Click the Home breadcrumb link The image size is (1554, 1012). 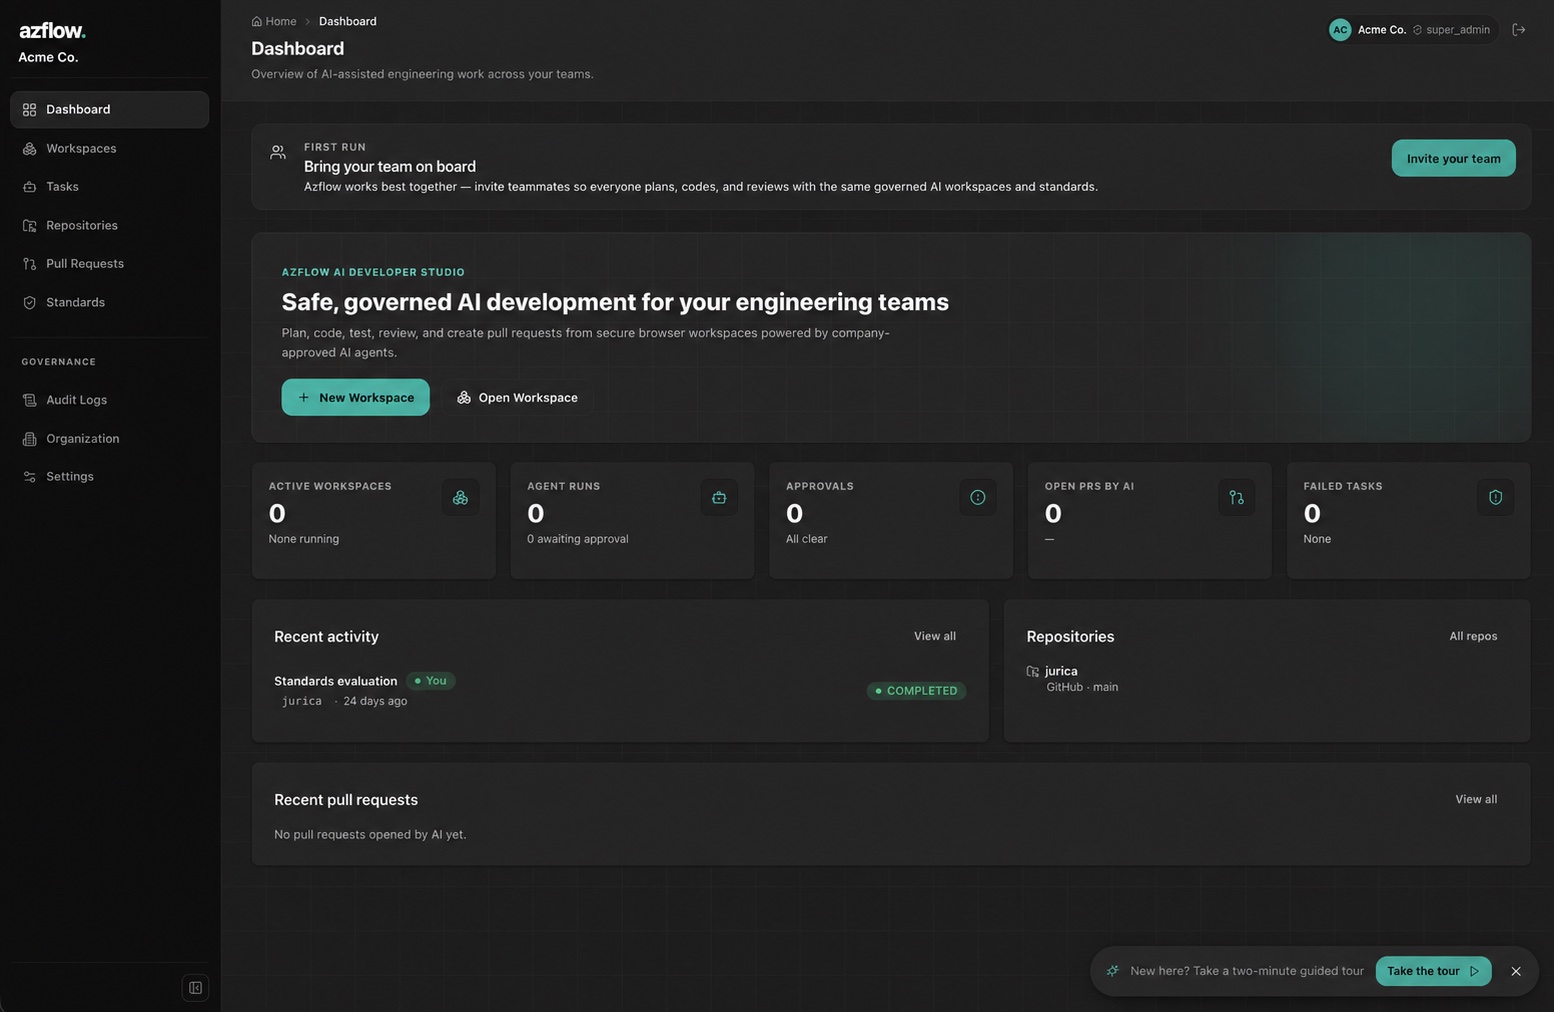click(x=274, y=22)
